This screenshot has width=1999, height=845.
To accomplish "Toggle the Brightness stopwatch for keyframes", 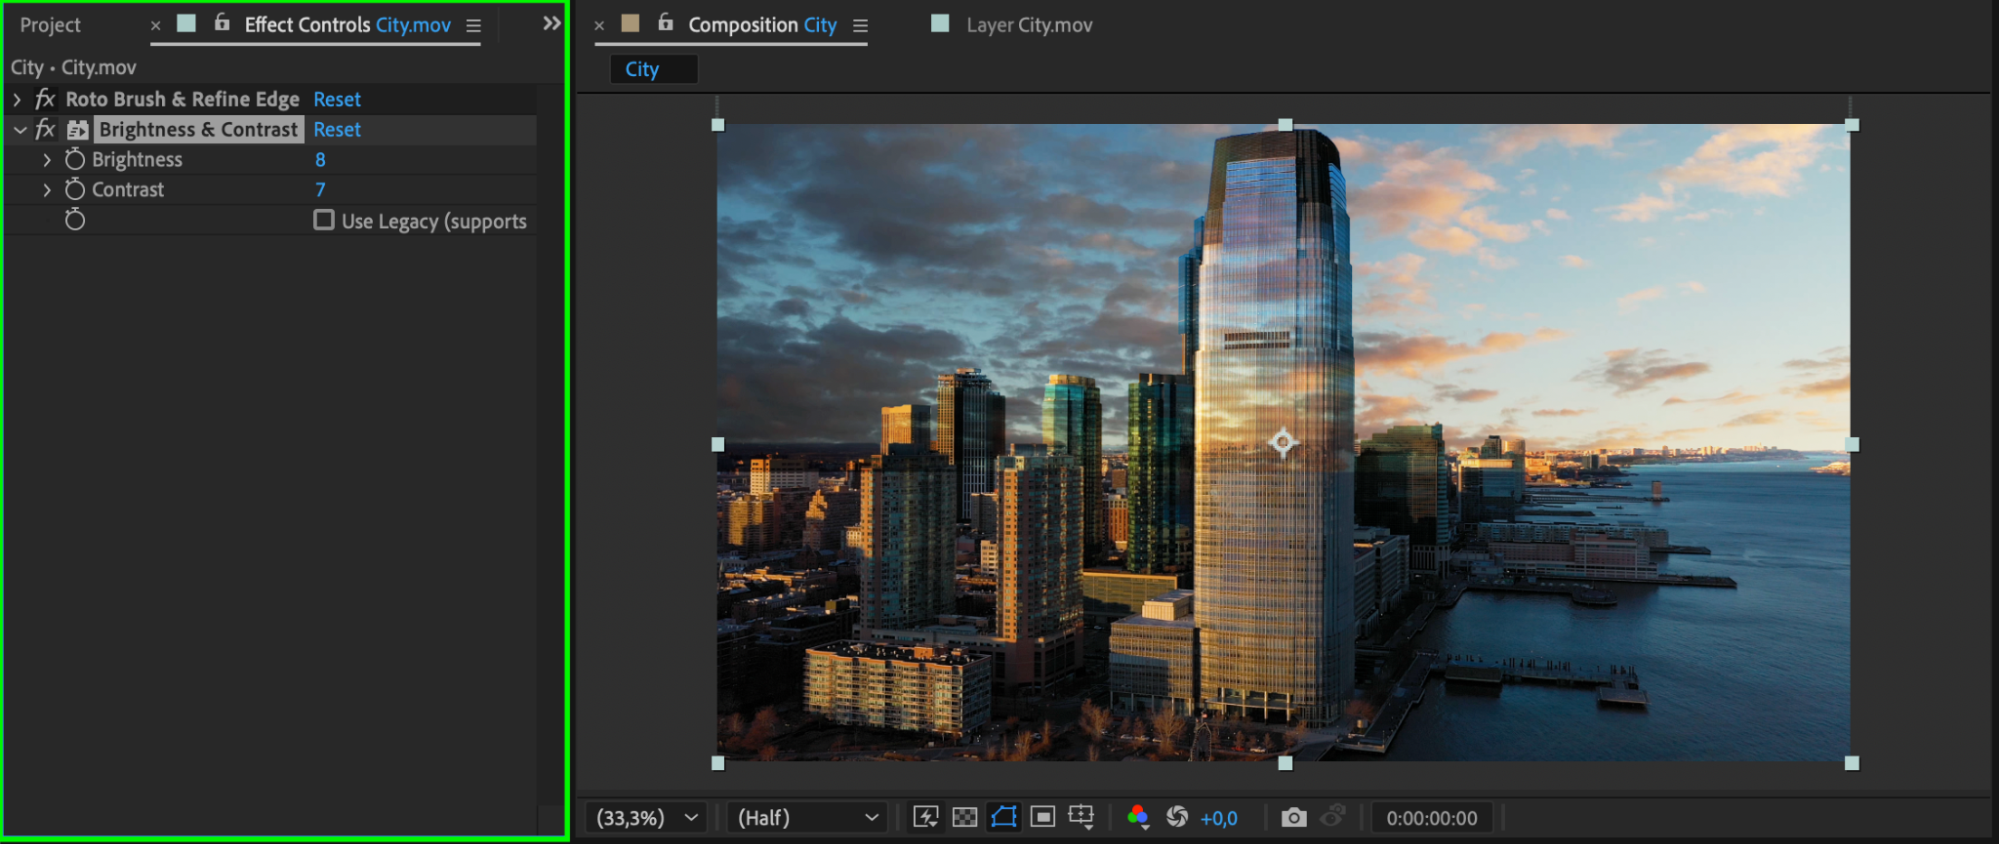I will coord(75,159).
